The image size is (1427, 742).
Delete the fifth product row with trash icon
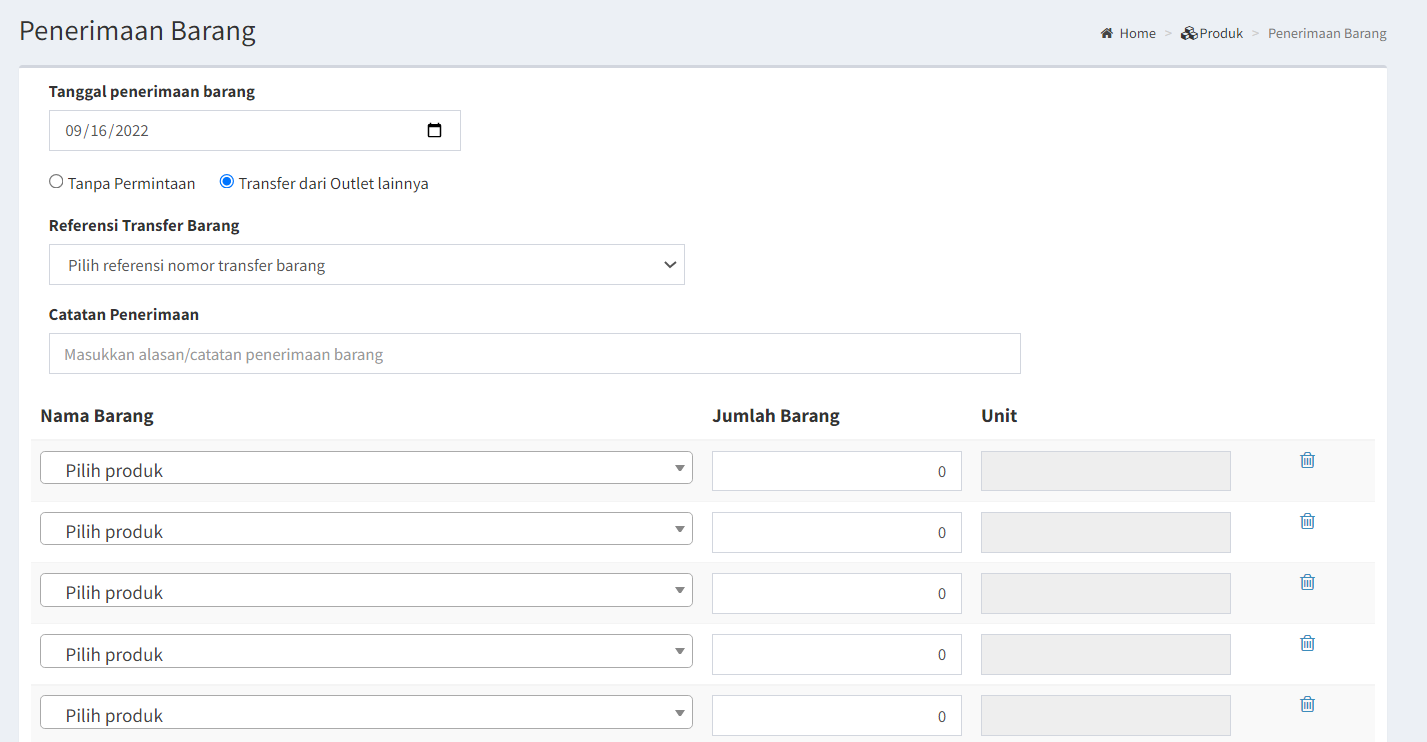(x=1307, y=704)
